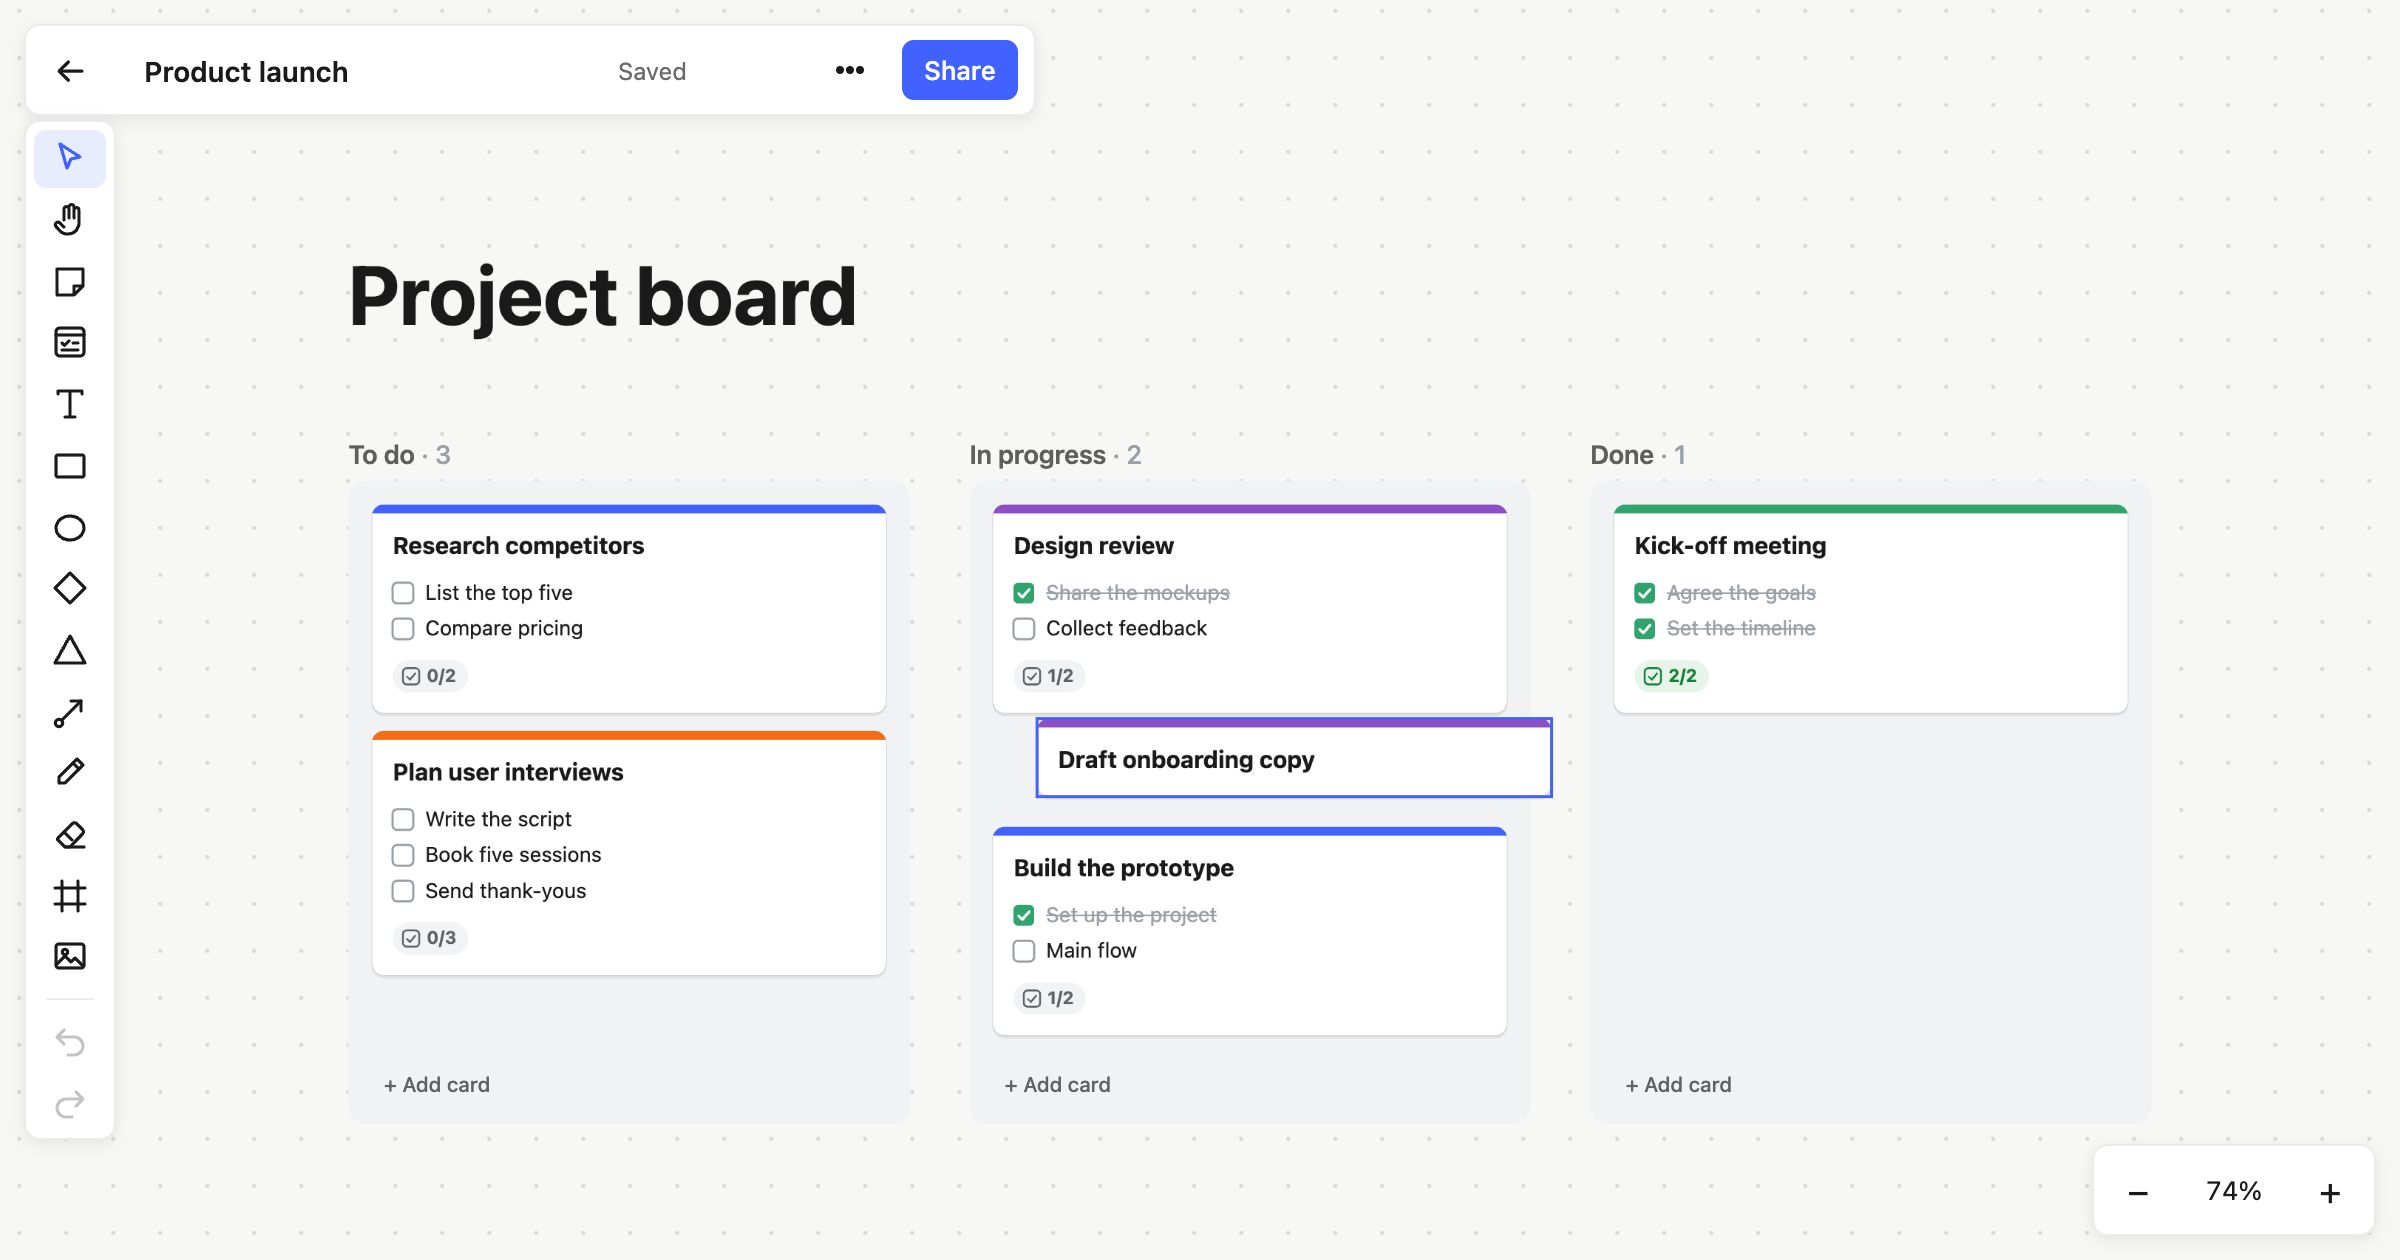Screen dimensions: 2400x1260
Task: Click the 'Product launch' board name
Action: coord(246,72)
